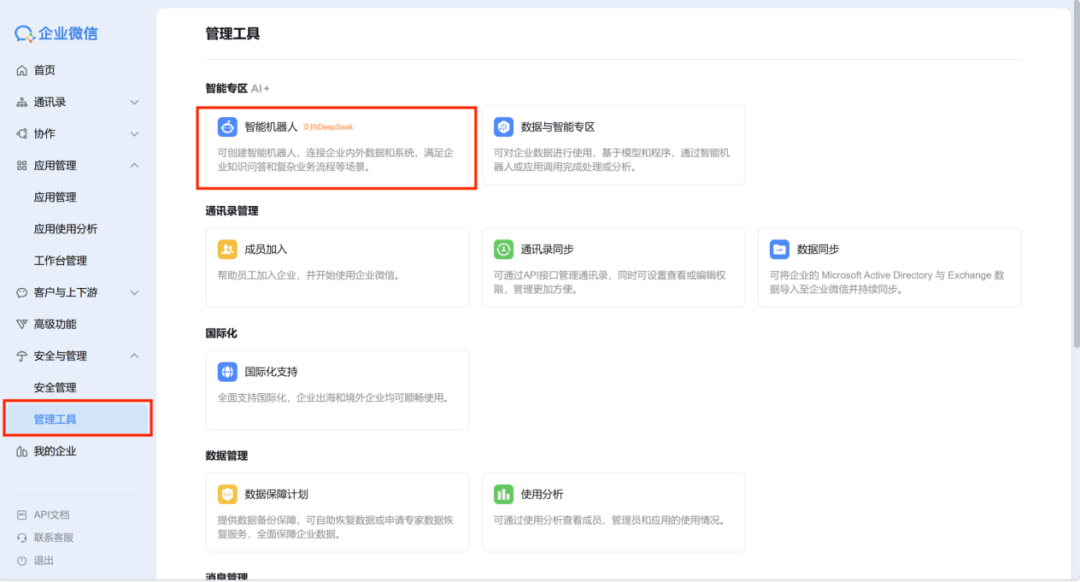Open the 成员加入 card title
This screenshot has width=1080, height=582.
pyautogui.click(x=266, y=249)
